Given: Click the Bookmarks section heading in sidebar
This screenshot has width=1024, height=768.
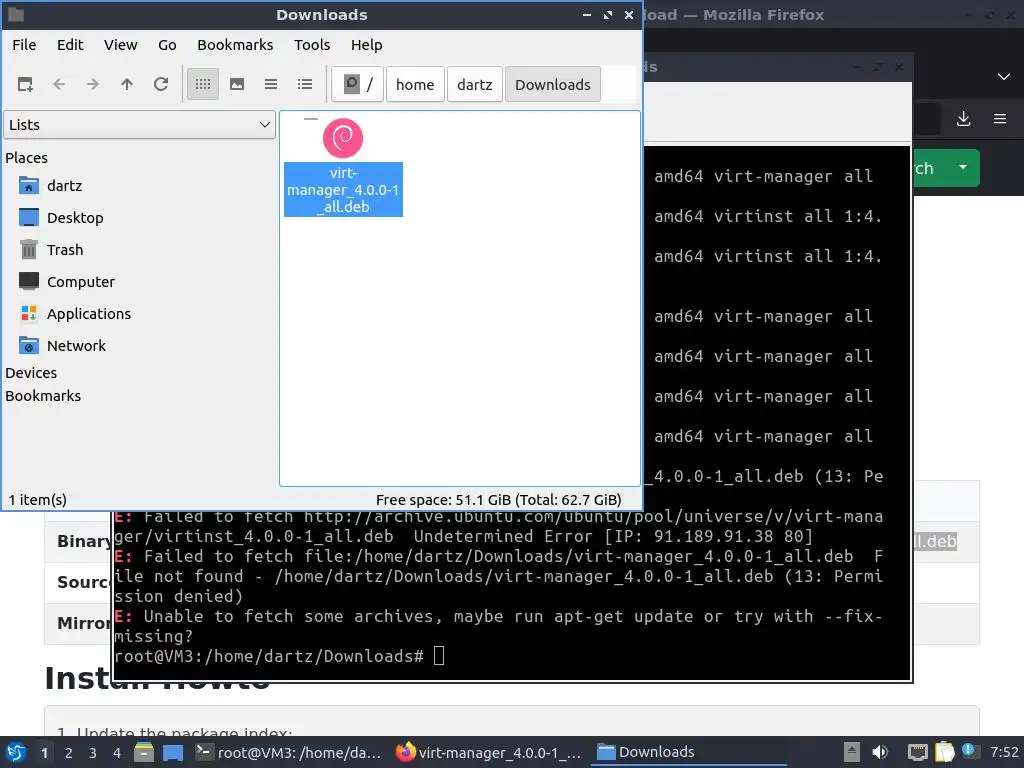Looking at the screenshot, I should [43, 396].
